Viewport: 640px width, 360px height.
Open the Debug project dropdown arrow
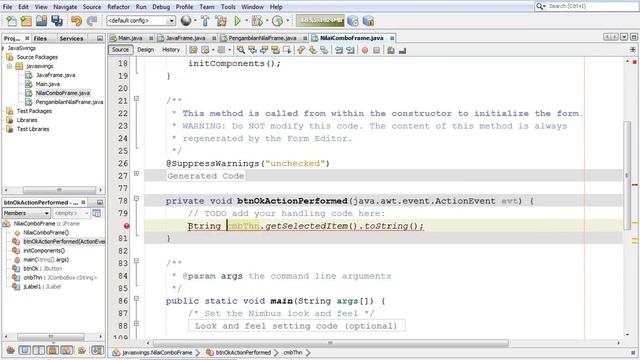[x=267, y=21]
